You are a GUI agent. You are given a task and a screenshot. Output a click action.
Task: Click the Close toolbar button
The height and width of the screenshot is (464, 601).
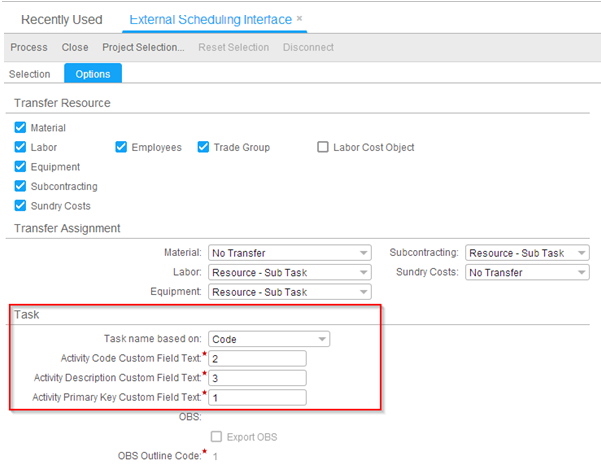(75, 47)
